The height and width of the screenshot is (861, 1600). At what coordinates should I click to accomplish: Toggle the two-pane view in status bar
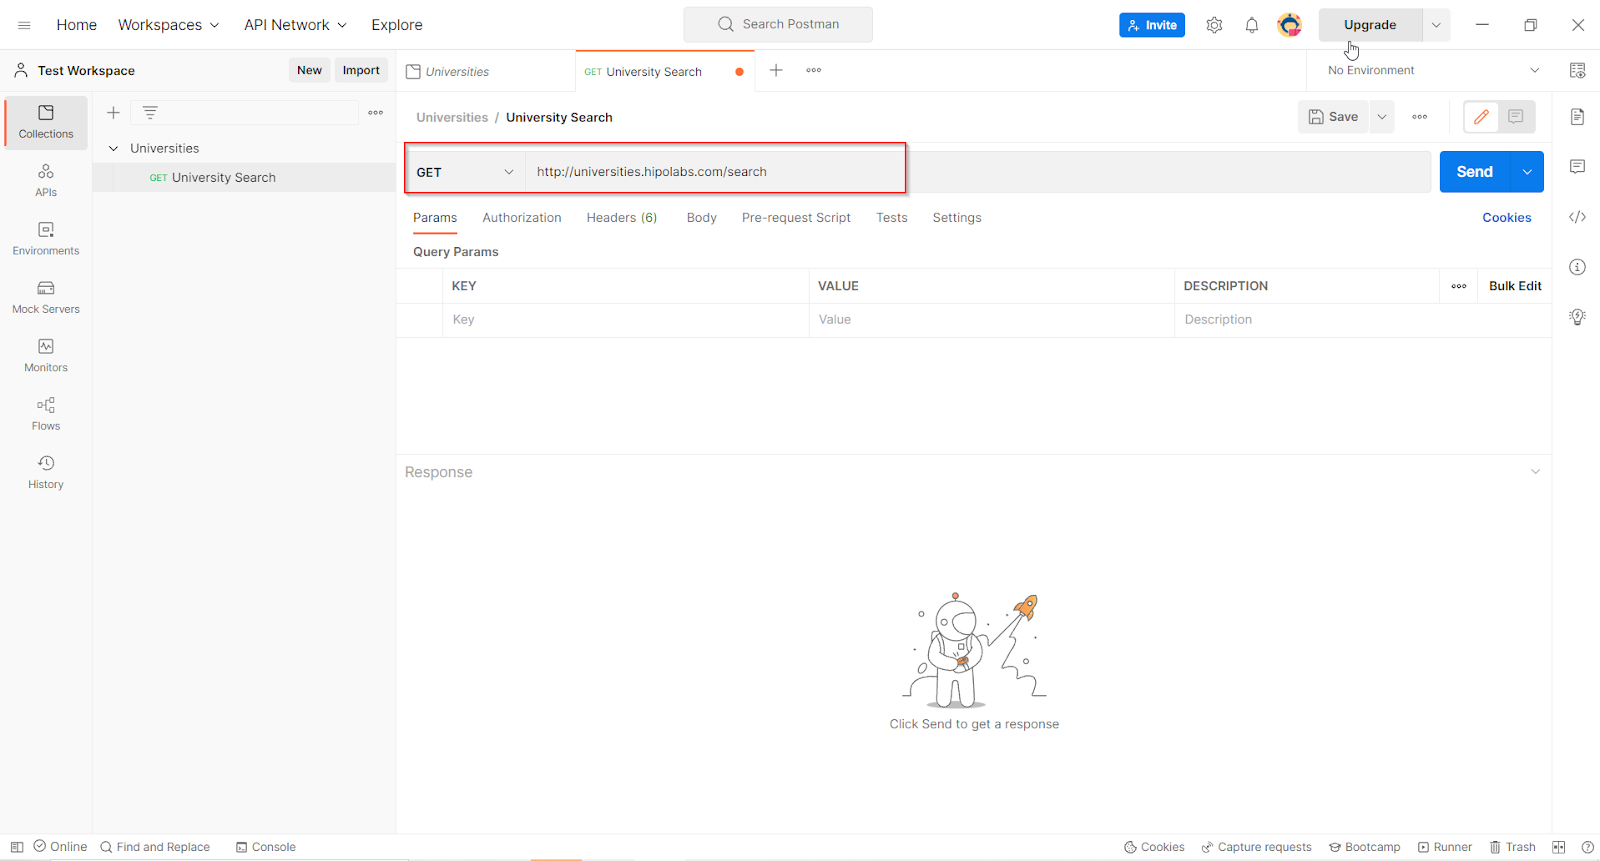tap(1558, 847)
